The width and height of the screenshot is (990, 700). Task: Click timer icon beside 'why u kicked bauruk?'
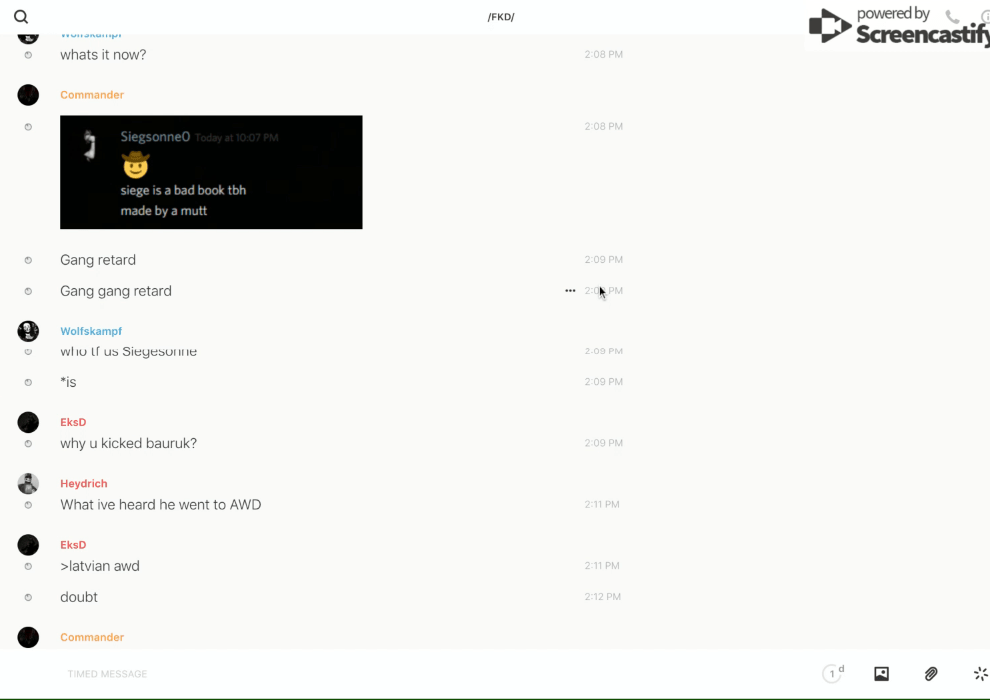click(28, 444)
